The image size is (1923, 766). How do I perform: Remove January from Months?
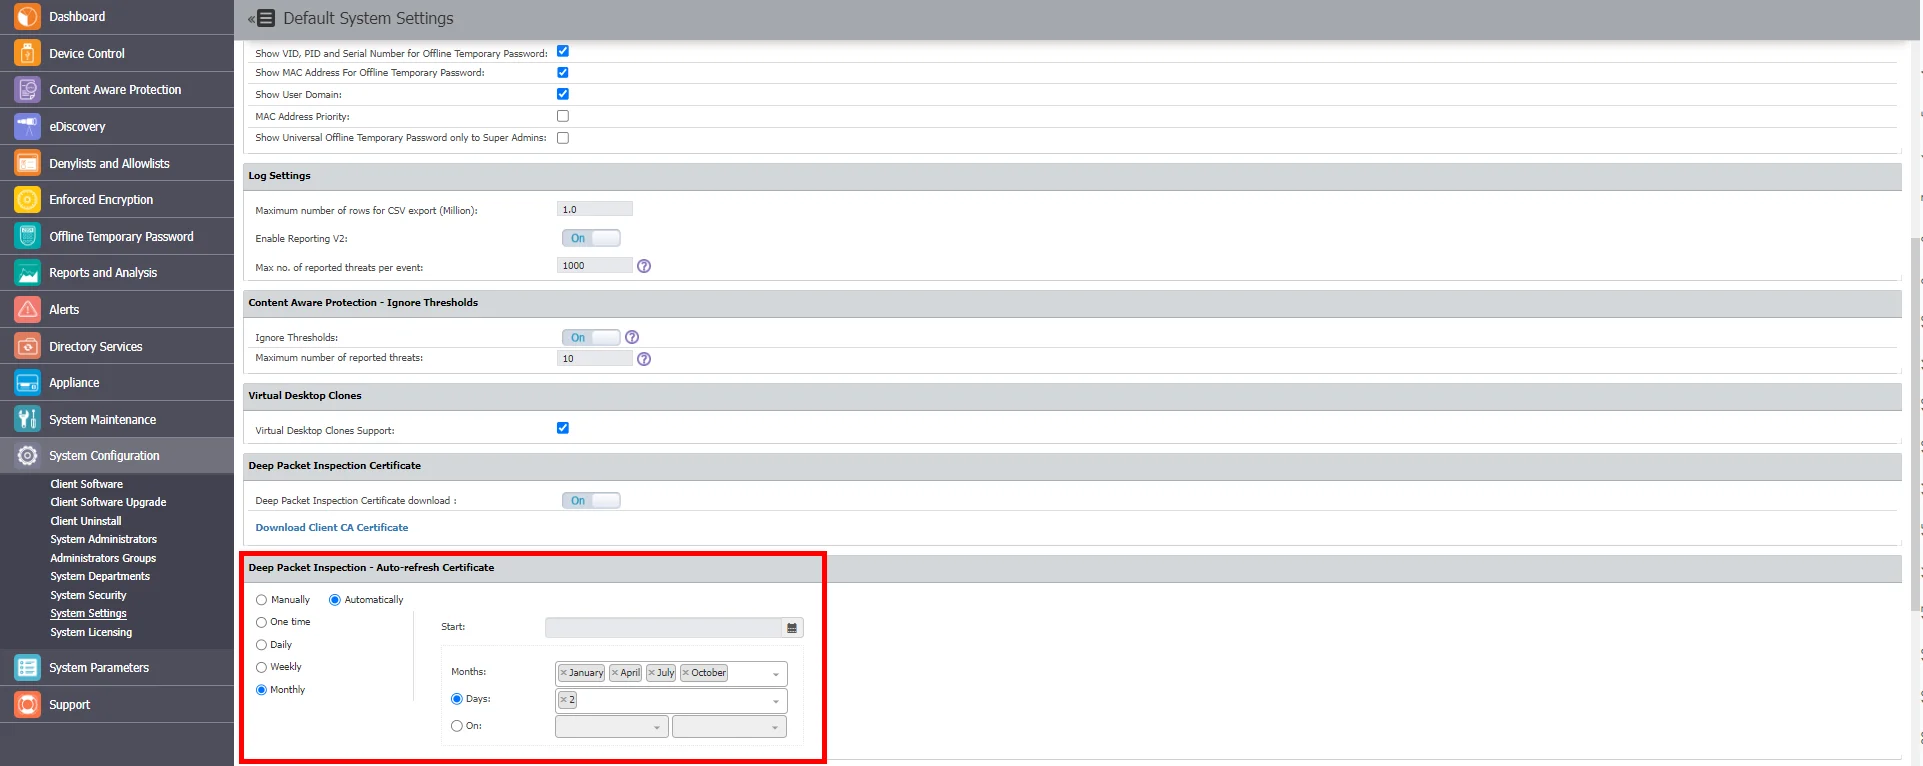564,673
